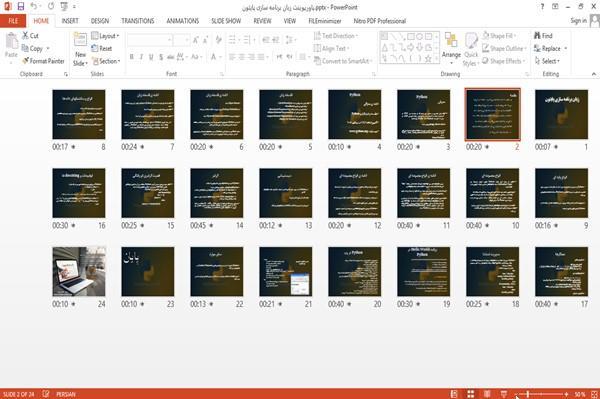The width and height of the screenshot is (600, 399).
Task: Switch to the SLIDE SHOW tab
Action: 226,21
